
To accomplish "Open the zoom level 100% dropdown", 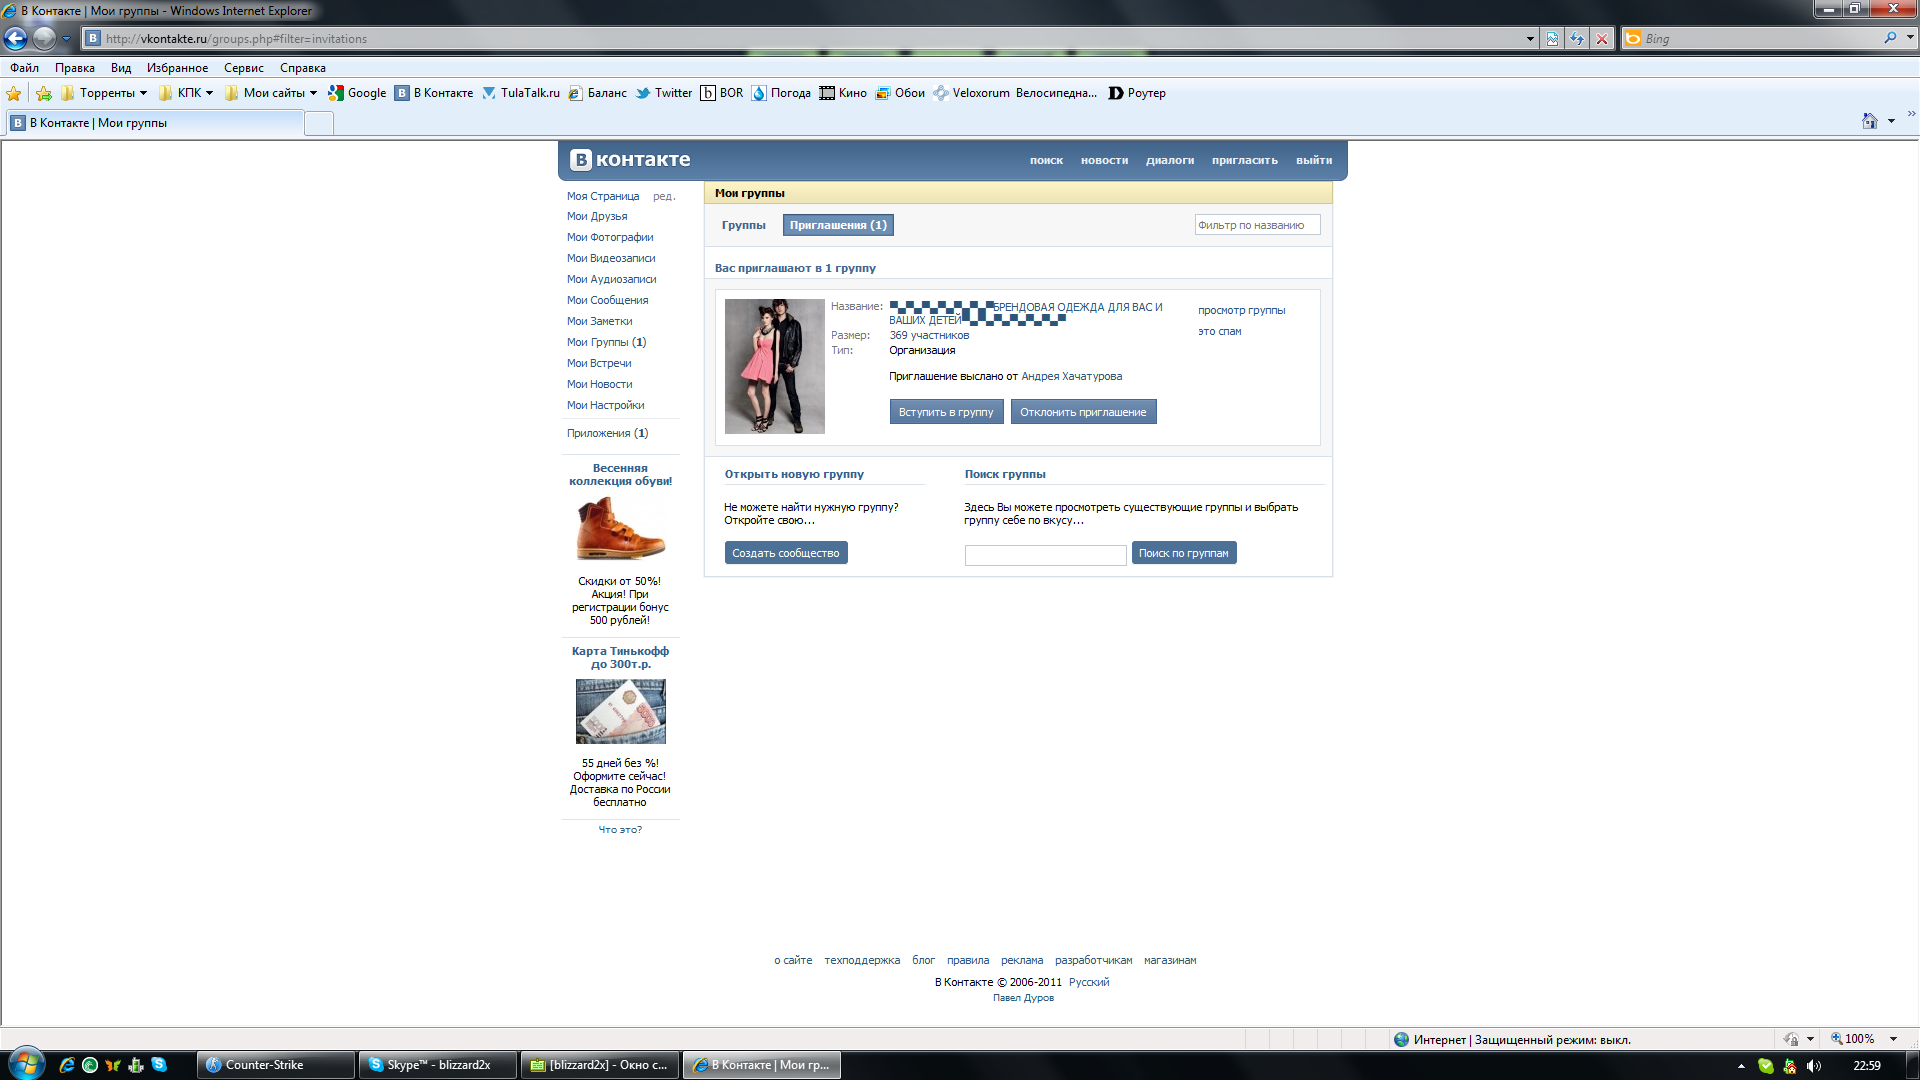I will (x=1893, y=1039).
